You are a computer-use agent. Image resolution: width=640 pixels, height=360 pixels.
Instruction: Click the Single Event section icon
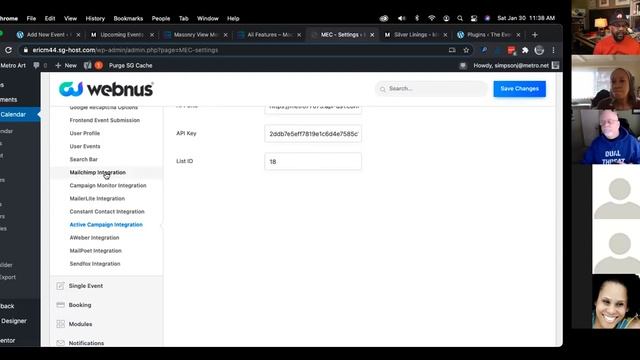tap(60, 286)
